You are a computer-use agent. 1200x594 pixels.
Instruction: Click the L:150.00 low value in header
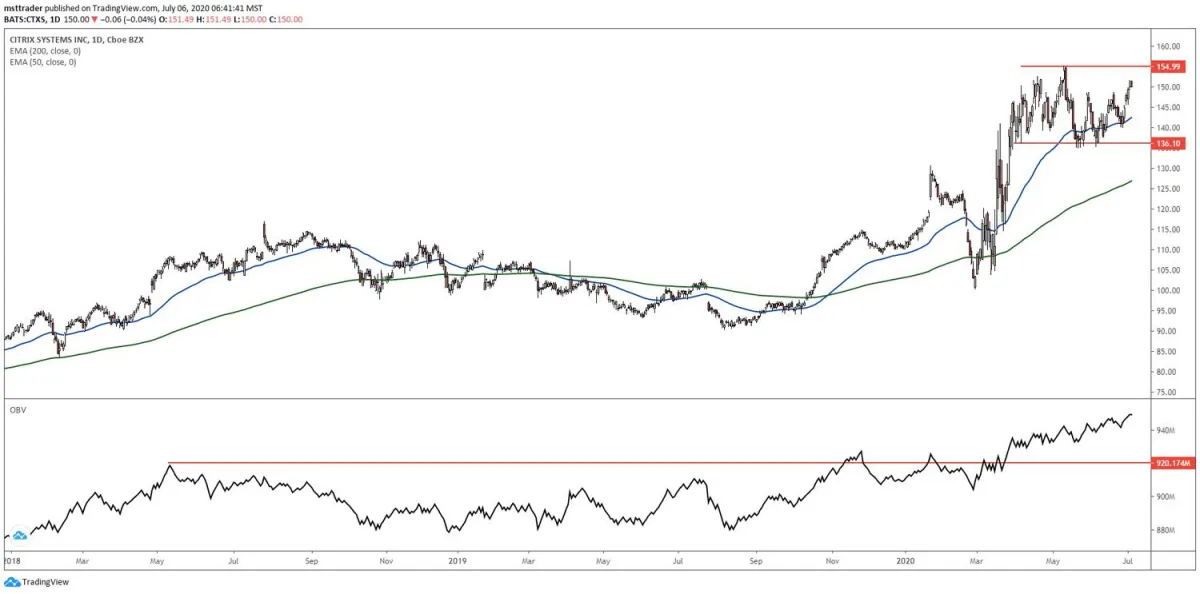point(250,19)
